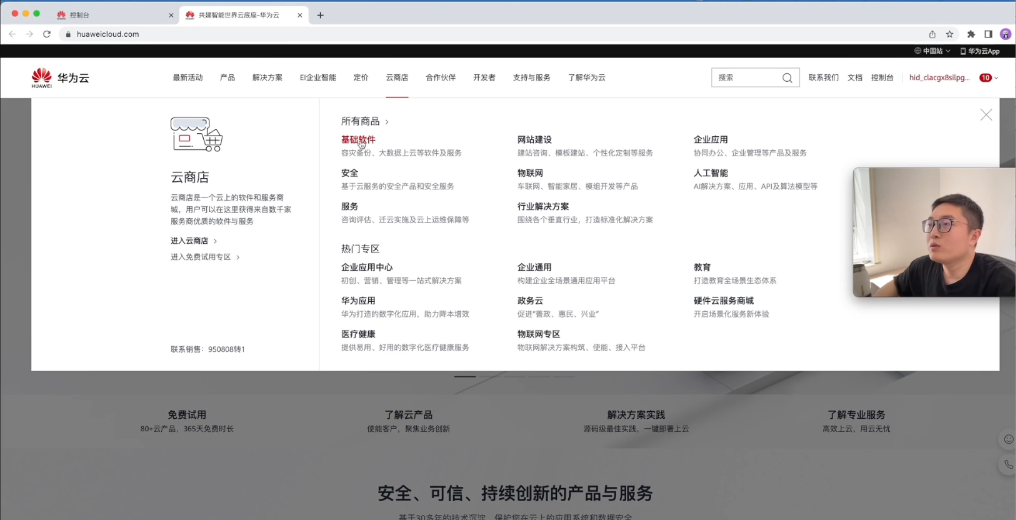The image size is (1016, 520).
Task: Open the 产品 nav menu
Action: (227, 78)
